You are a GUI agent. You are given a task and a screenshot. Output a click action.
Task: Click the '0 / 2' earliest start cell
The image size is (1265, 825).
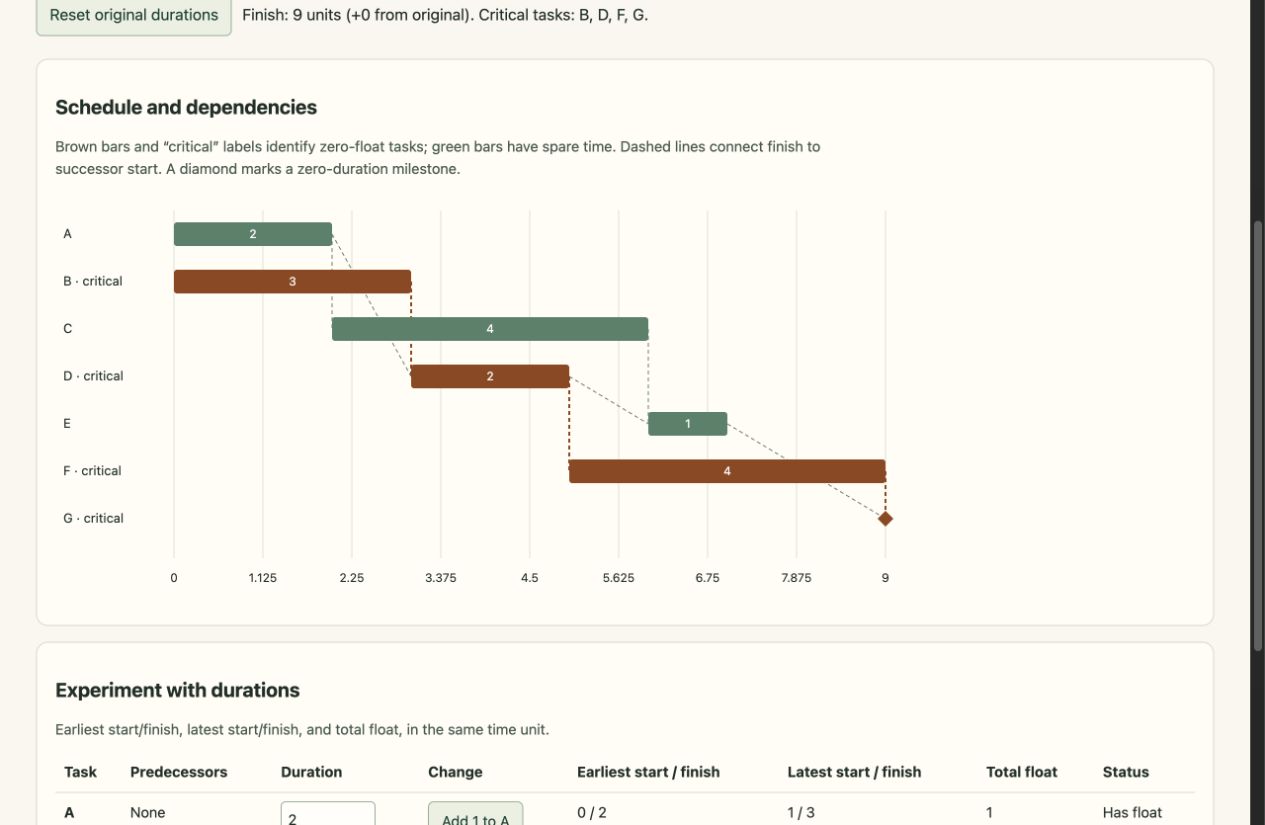point(592,813)
